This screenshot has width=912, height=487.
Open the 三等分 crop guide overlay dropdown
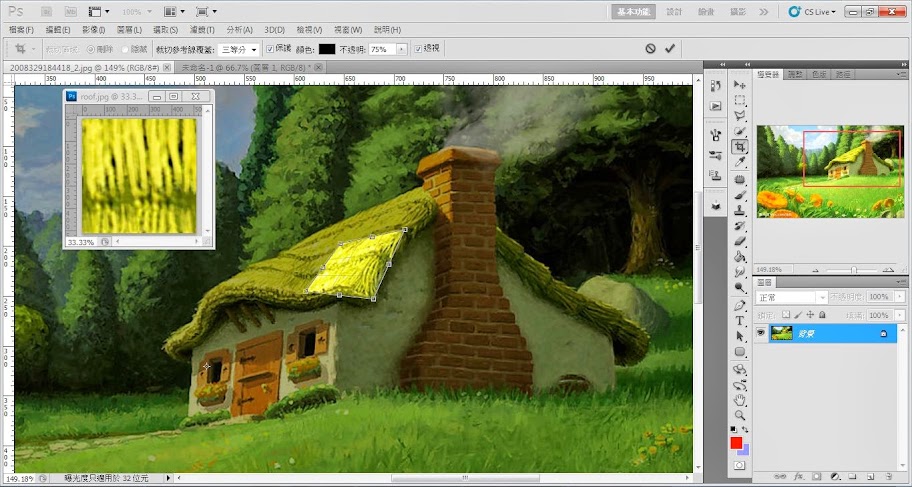click(x=238, y=49)
